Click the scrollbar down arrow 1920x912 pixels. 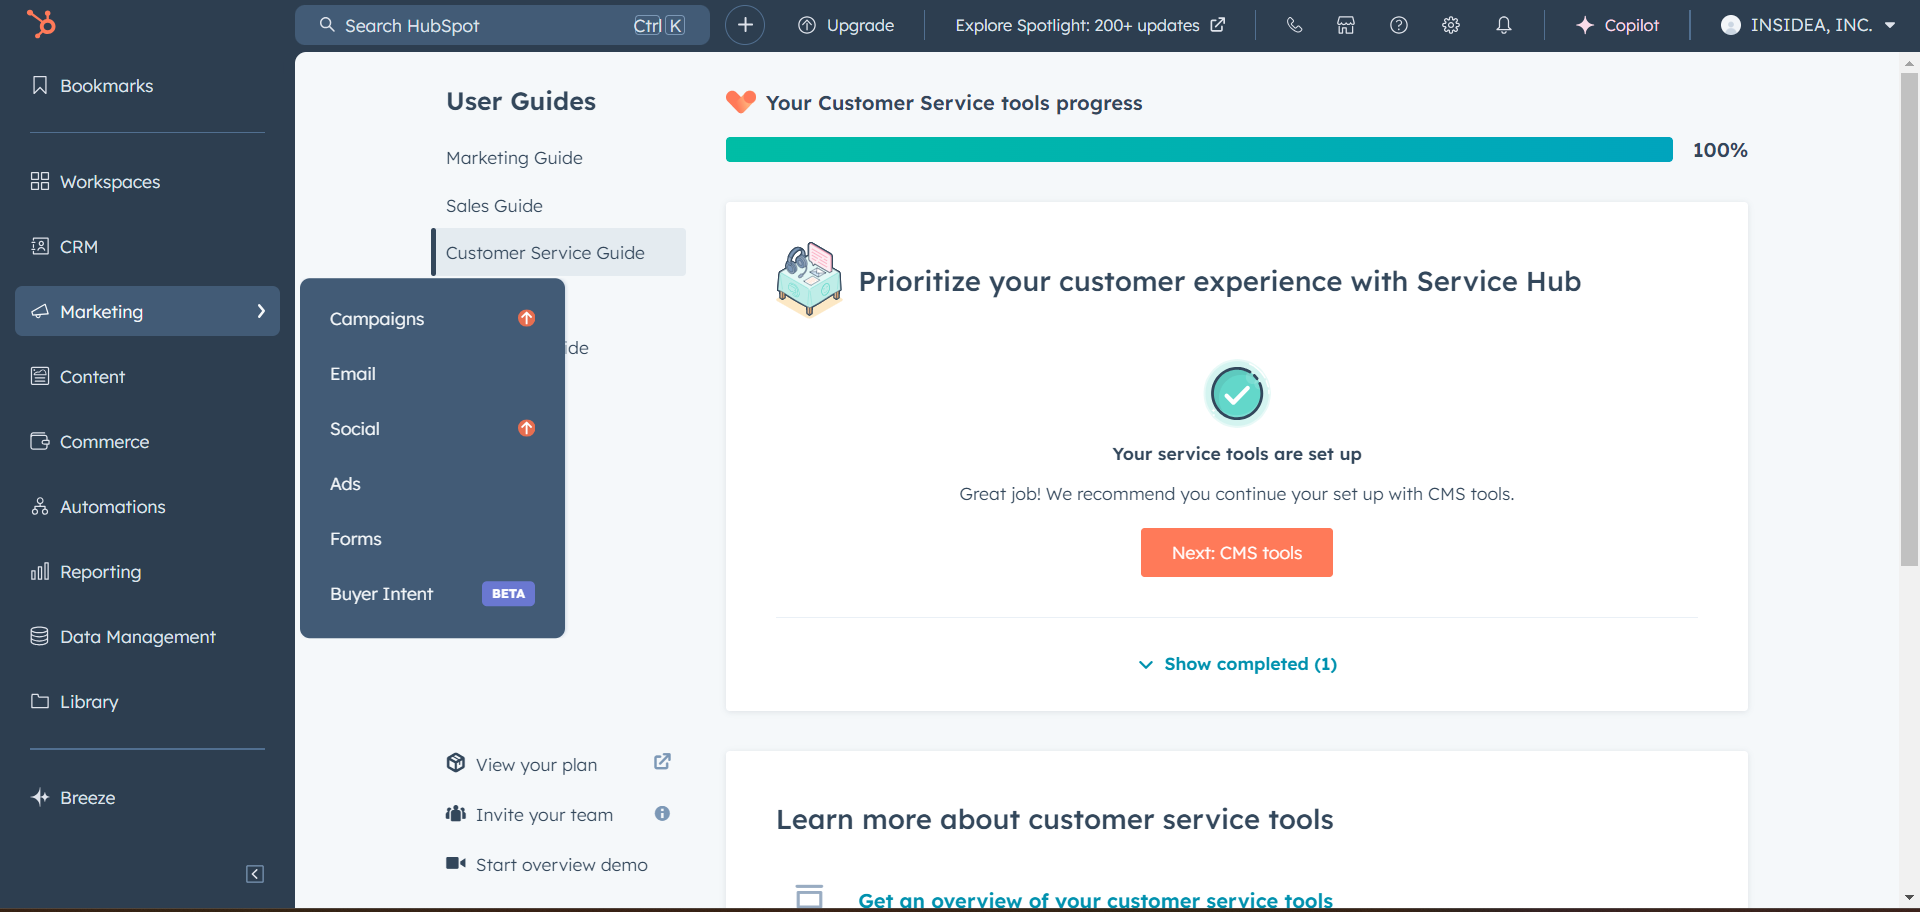click(1909, 898)
